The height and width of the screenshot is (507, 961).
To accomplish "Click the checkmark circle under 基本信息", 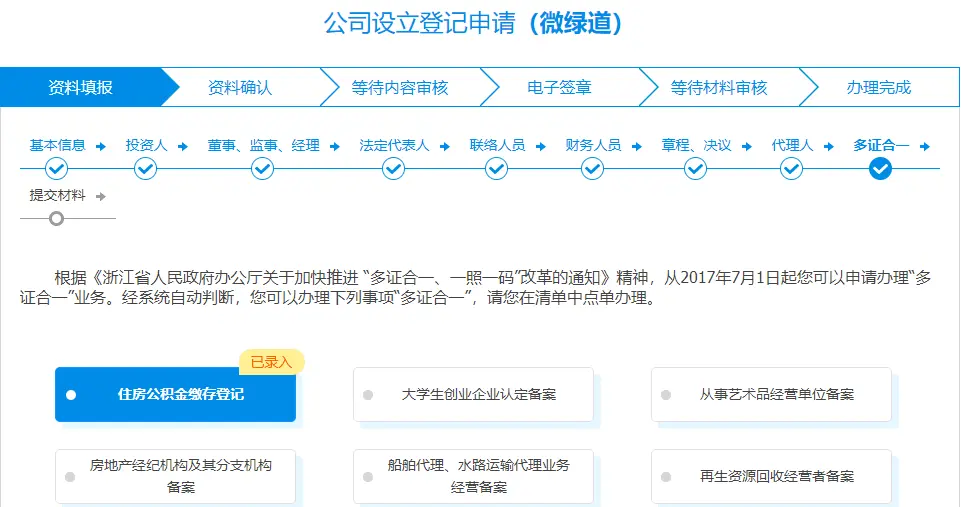I will (56, 169).
